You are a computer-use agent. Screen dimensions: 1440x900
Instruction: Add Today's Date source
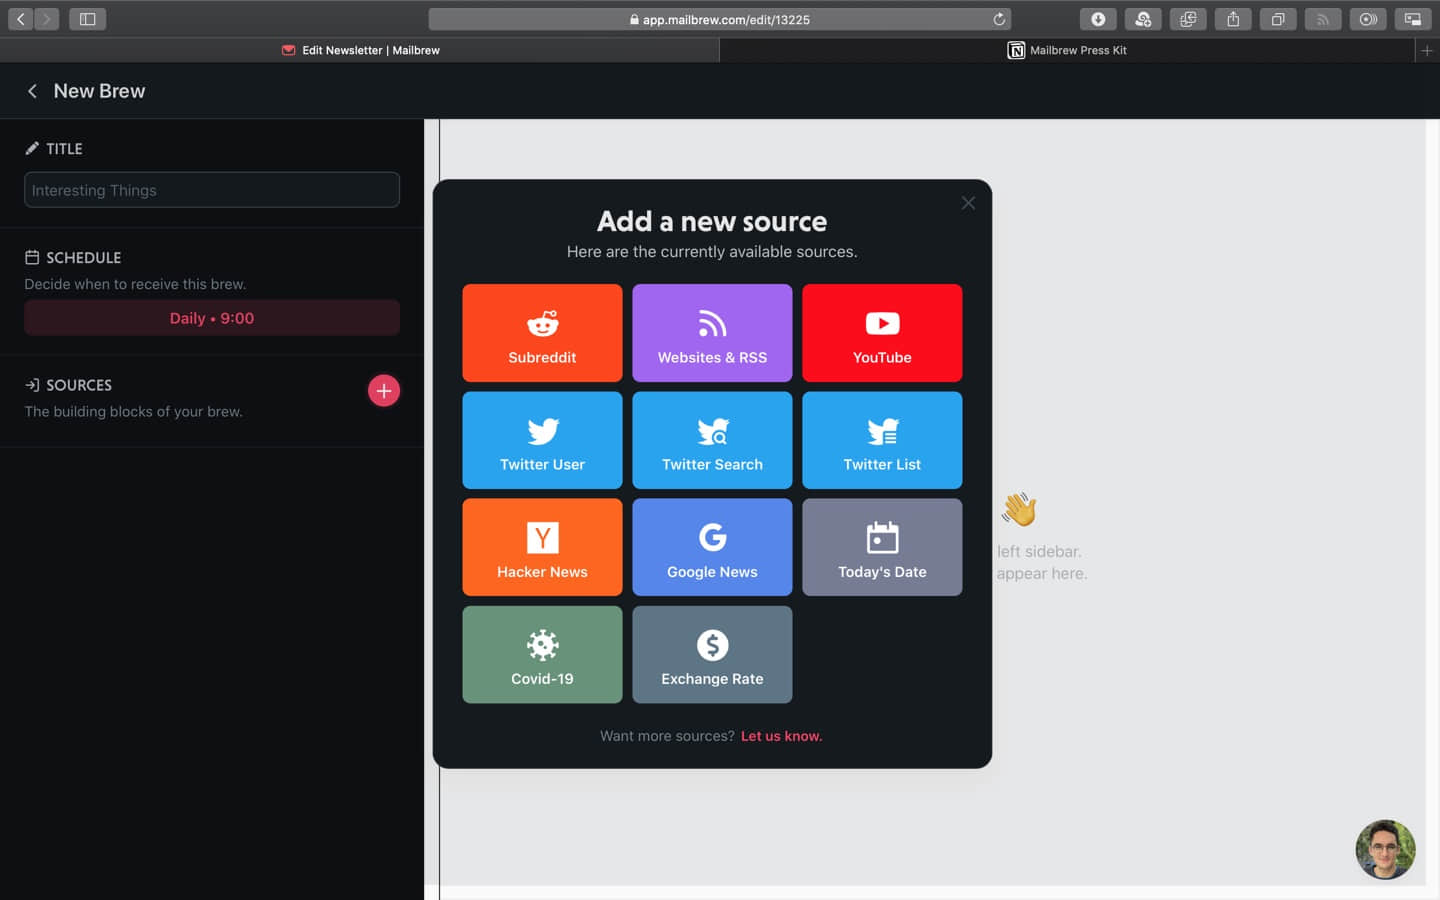(882, 547)
